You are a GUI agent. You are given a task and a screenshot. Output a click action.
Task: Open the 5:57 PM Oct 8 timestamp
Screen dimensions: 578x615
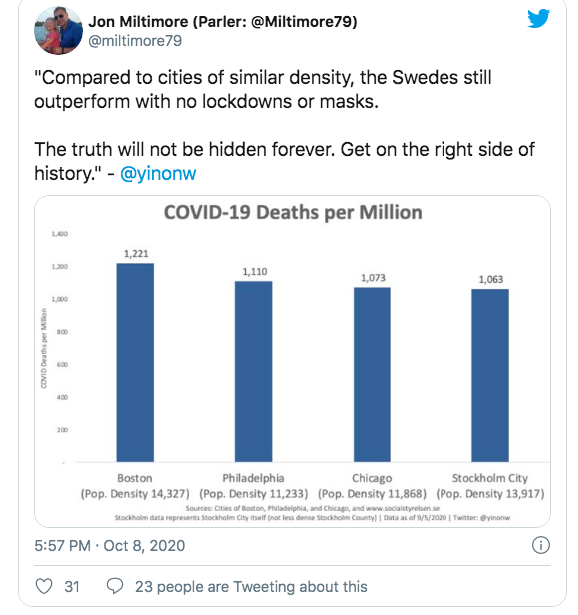coord(109,546)
